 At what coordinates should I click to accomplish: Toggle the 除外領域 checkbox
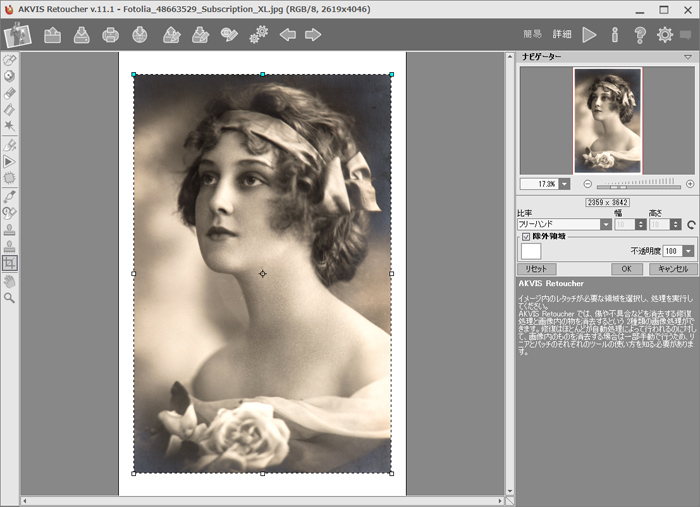click(526, 237)
